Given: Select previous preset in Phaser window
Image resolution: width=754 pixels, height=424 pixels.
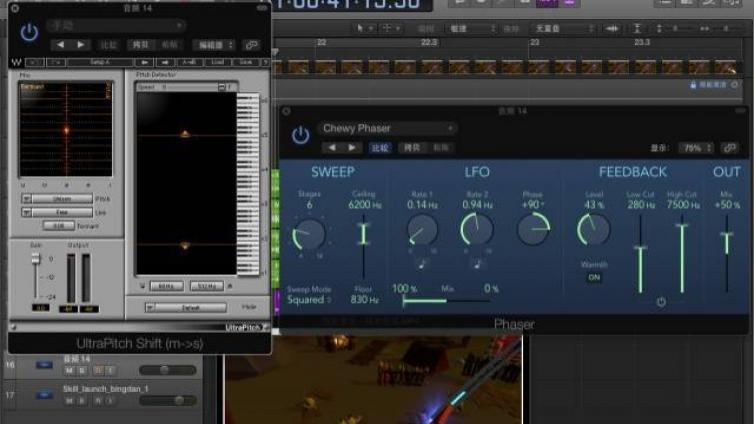Looking at the screenshot, I should click(332, 148).
